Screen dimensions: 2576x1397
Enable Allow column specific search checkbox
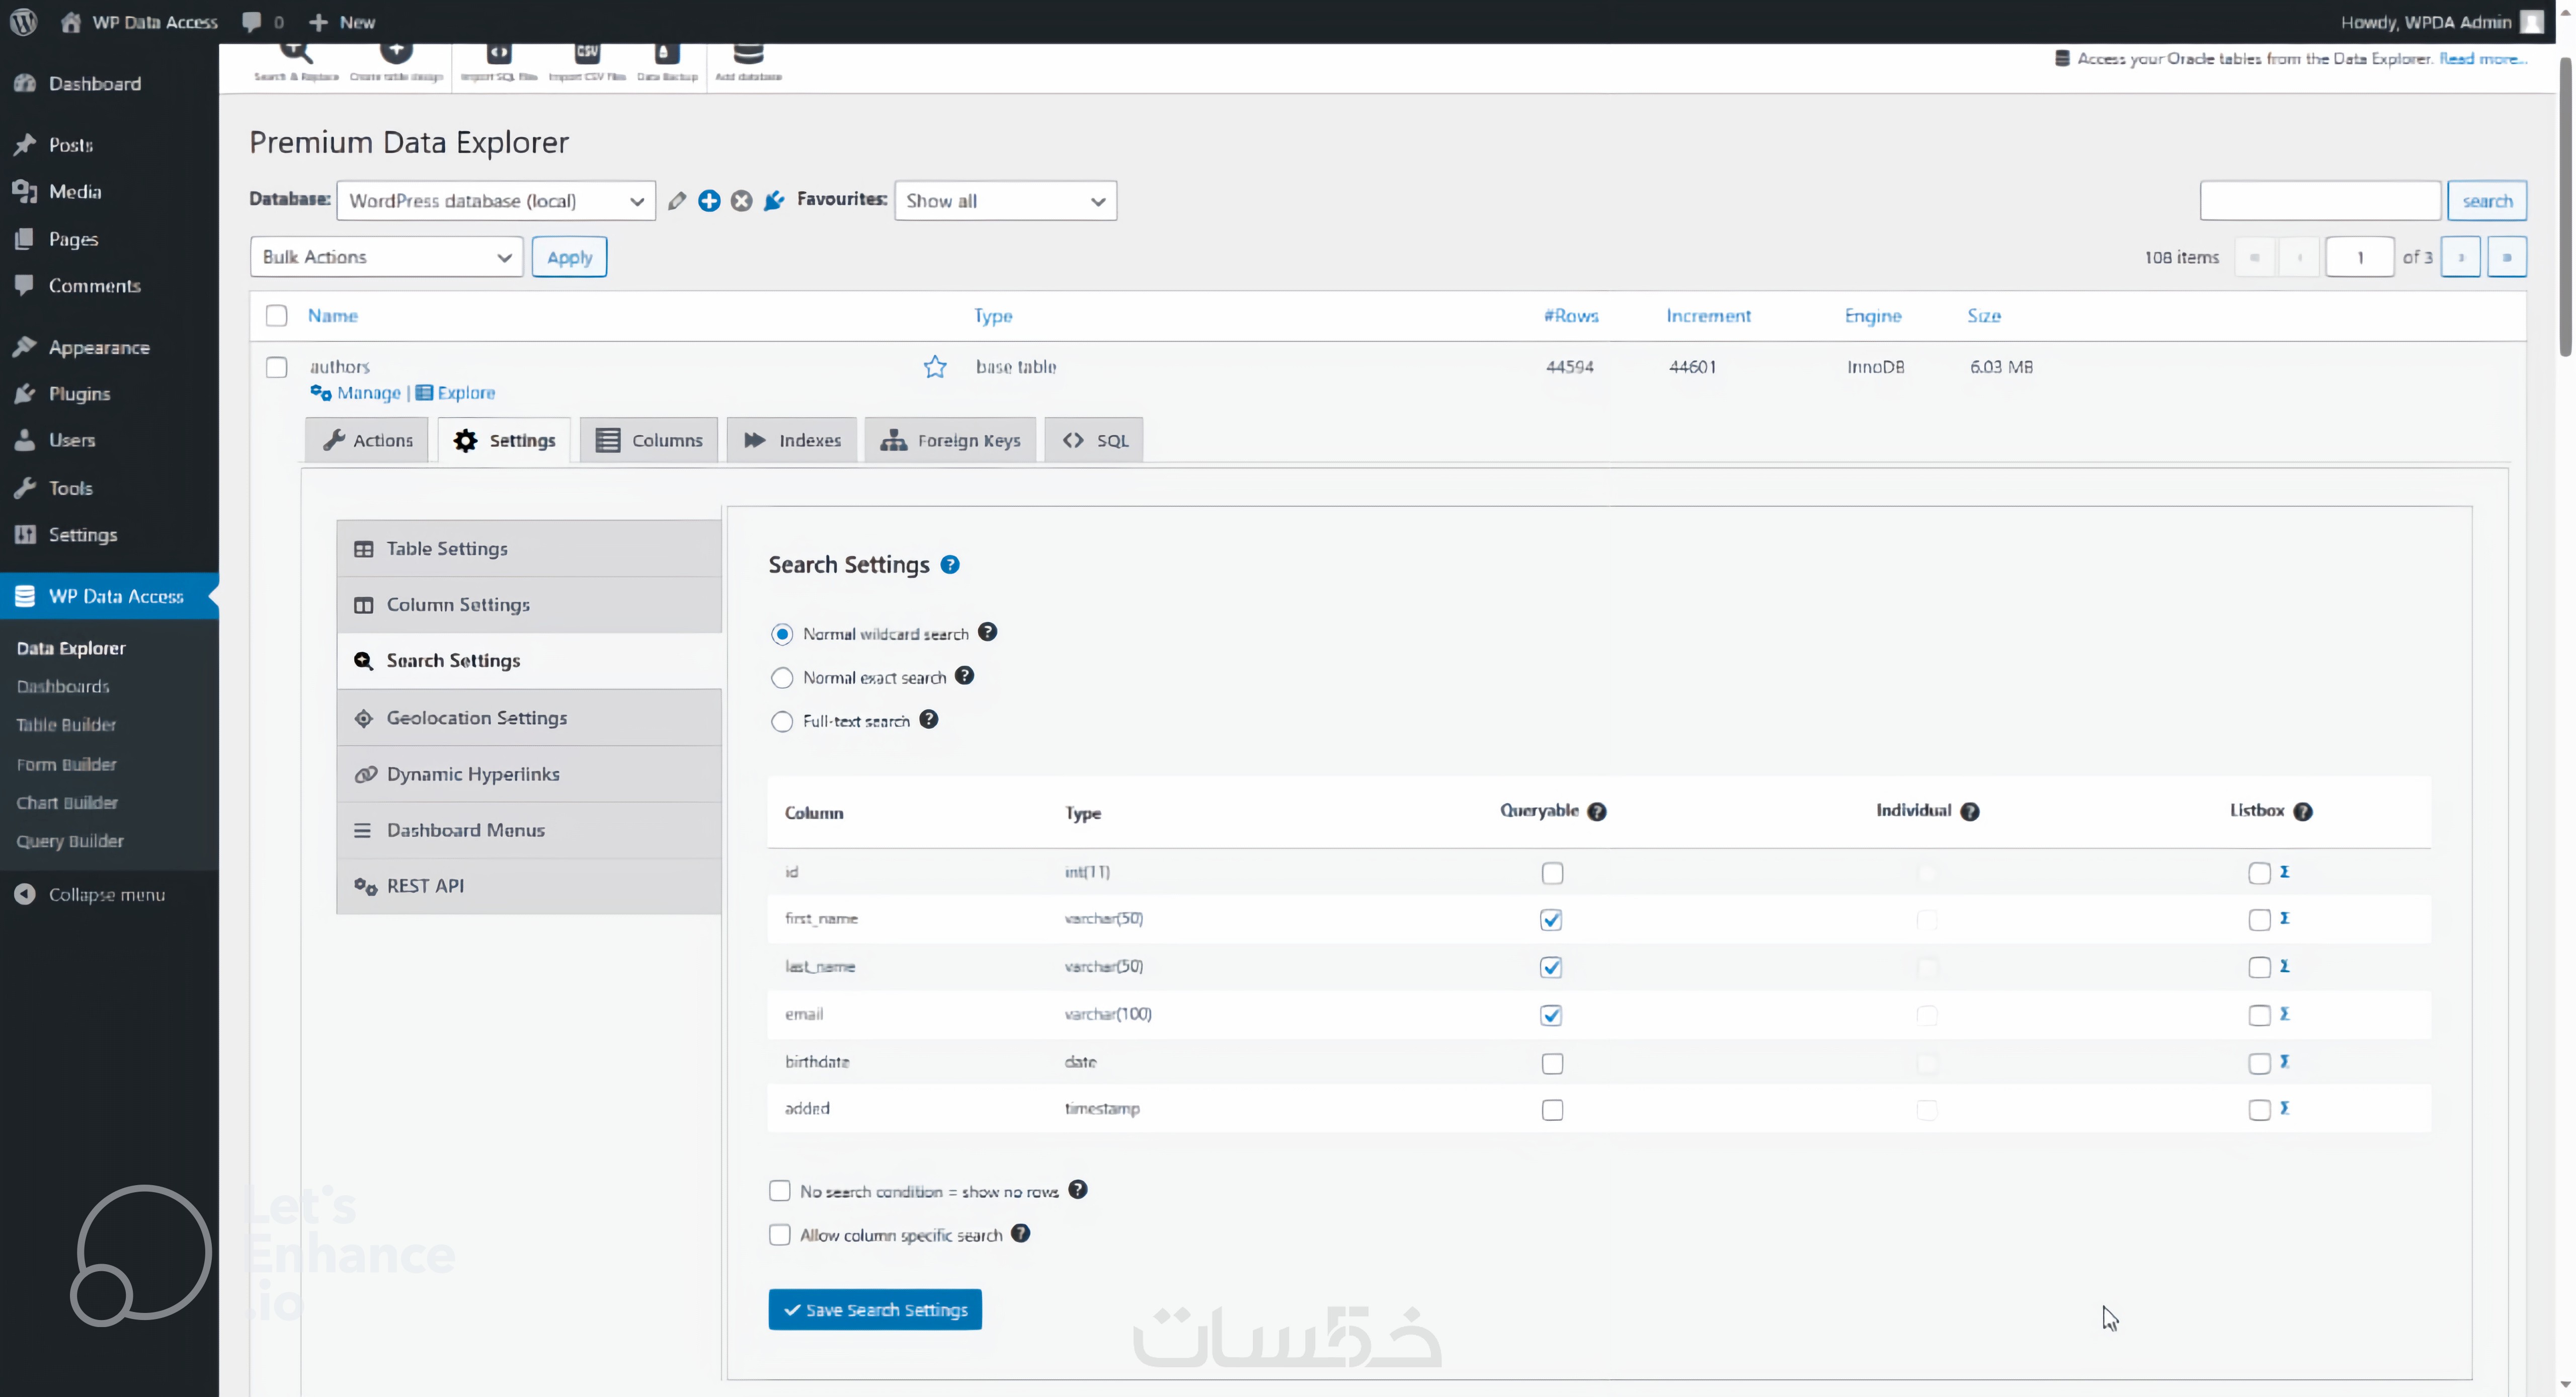click(x=780, y=1235)
